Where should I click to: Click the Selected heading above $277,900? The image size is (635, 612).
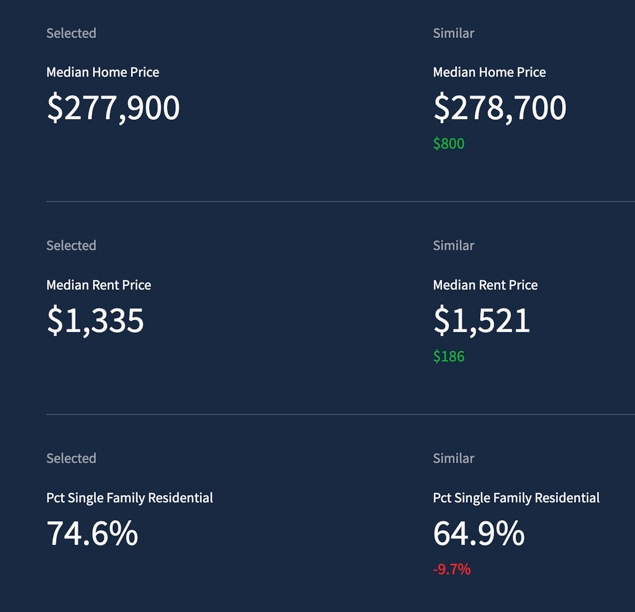point(71,33)
